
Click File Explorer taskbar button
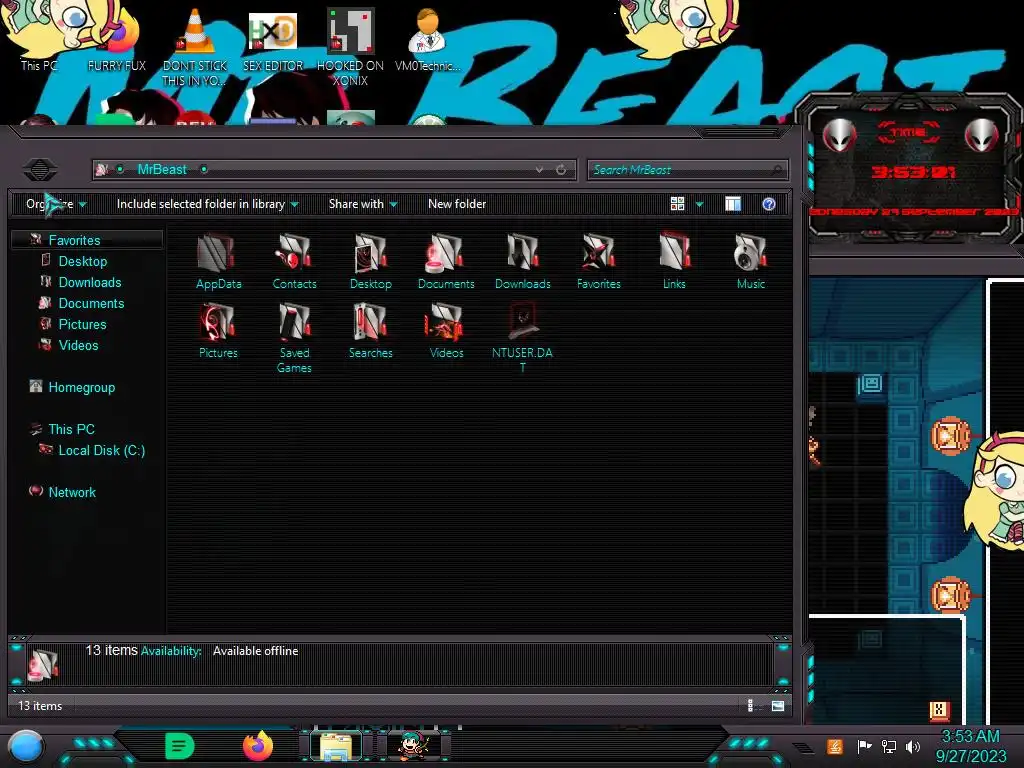tap(336, 746)
